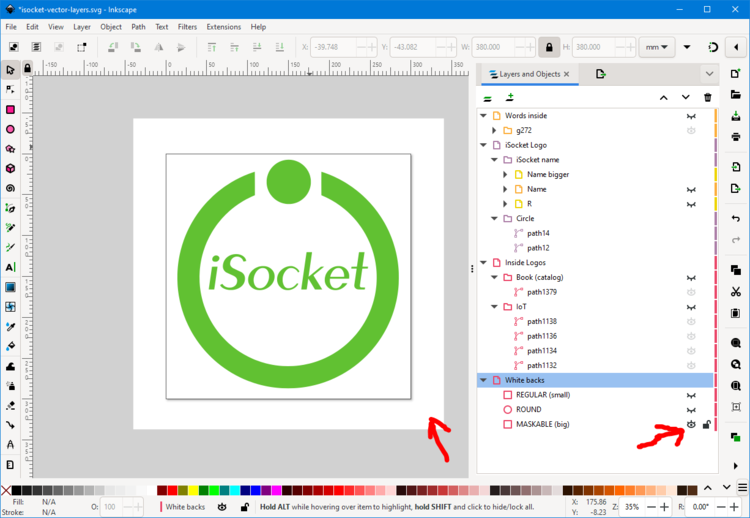
Task: Select the Star and polygon tool
Action: tap(10, 149)
